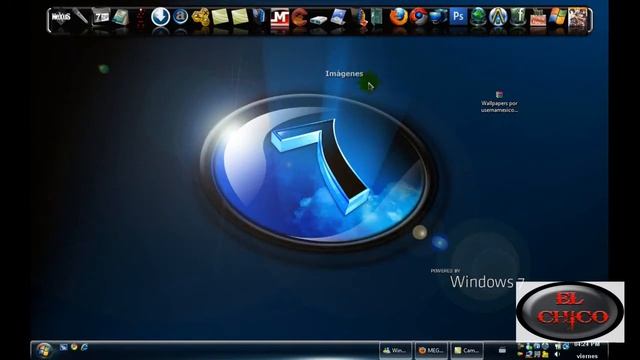
Task: Open CCleaner red C dock icon
Action: pos(299,18)
